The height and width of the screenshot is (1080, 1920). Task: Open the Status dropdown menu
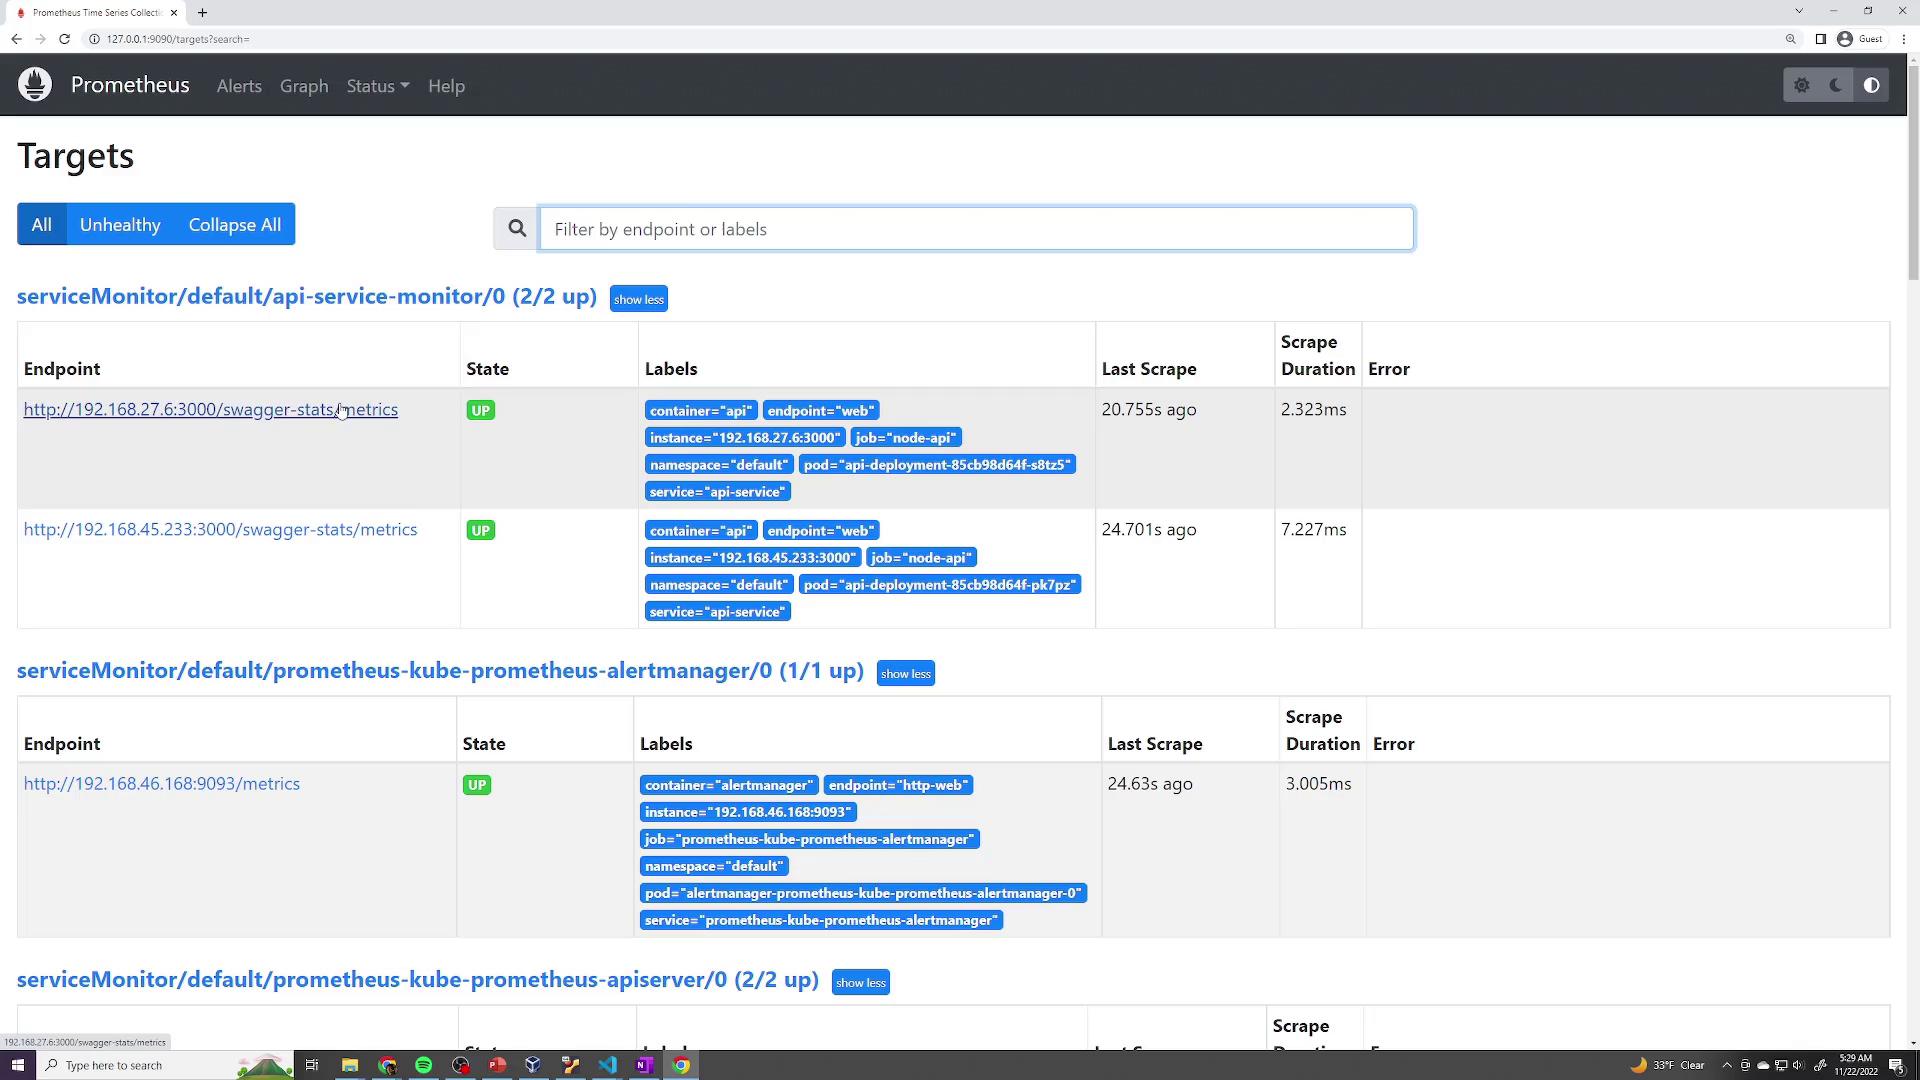pyautogui.click(x=377, y=86)
